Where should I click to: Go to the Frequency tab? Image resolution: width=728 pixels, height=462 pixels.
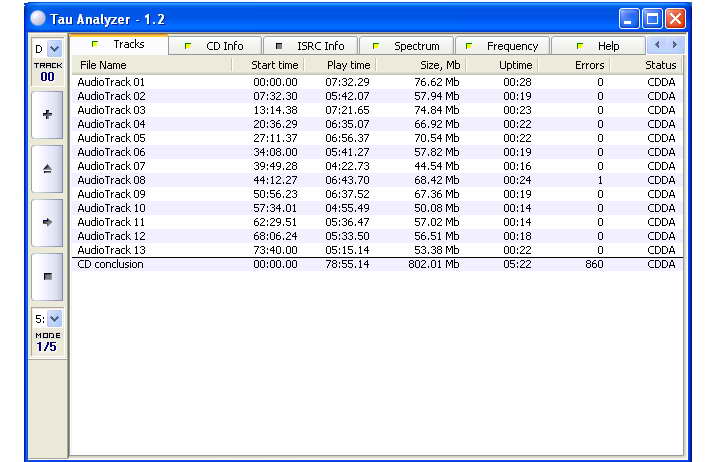click(x=502, y=46)
